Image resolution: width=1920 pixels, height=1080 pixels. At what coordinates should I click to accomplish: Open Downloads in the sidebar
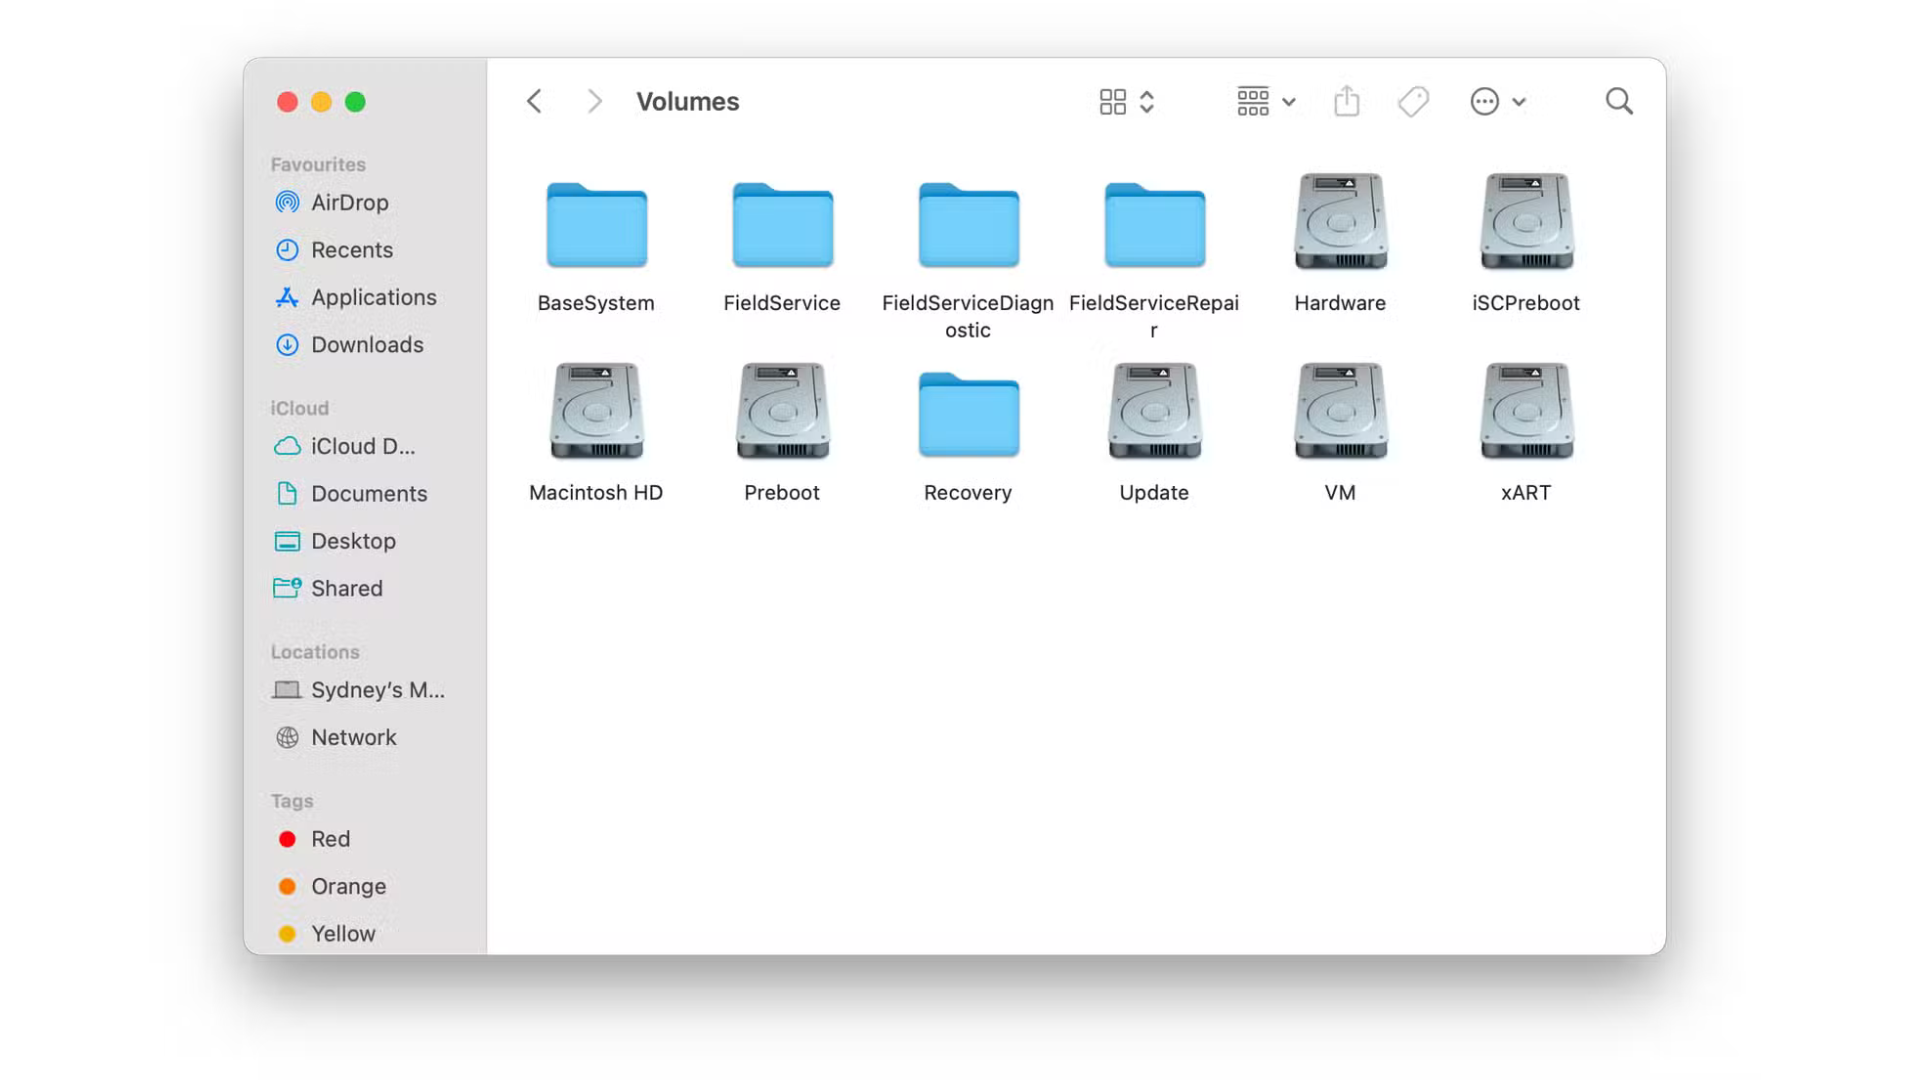tap(366, 344)
